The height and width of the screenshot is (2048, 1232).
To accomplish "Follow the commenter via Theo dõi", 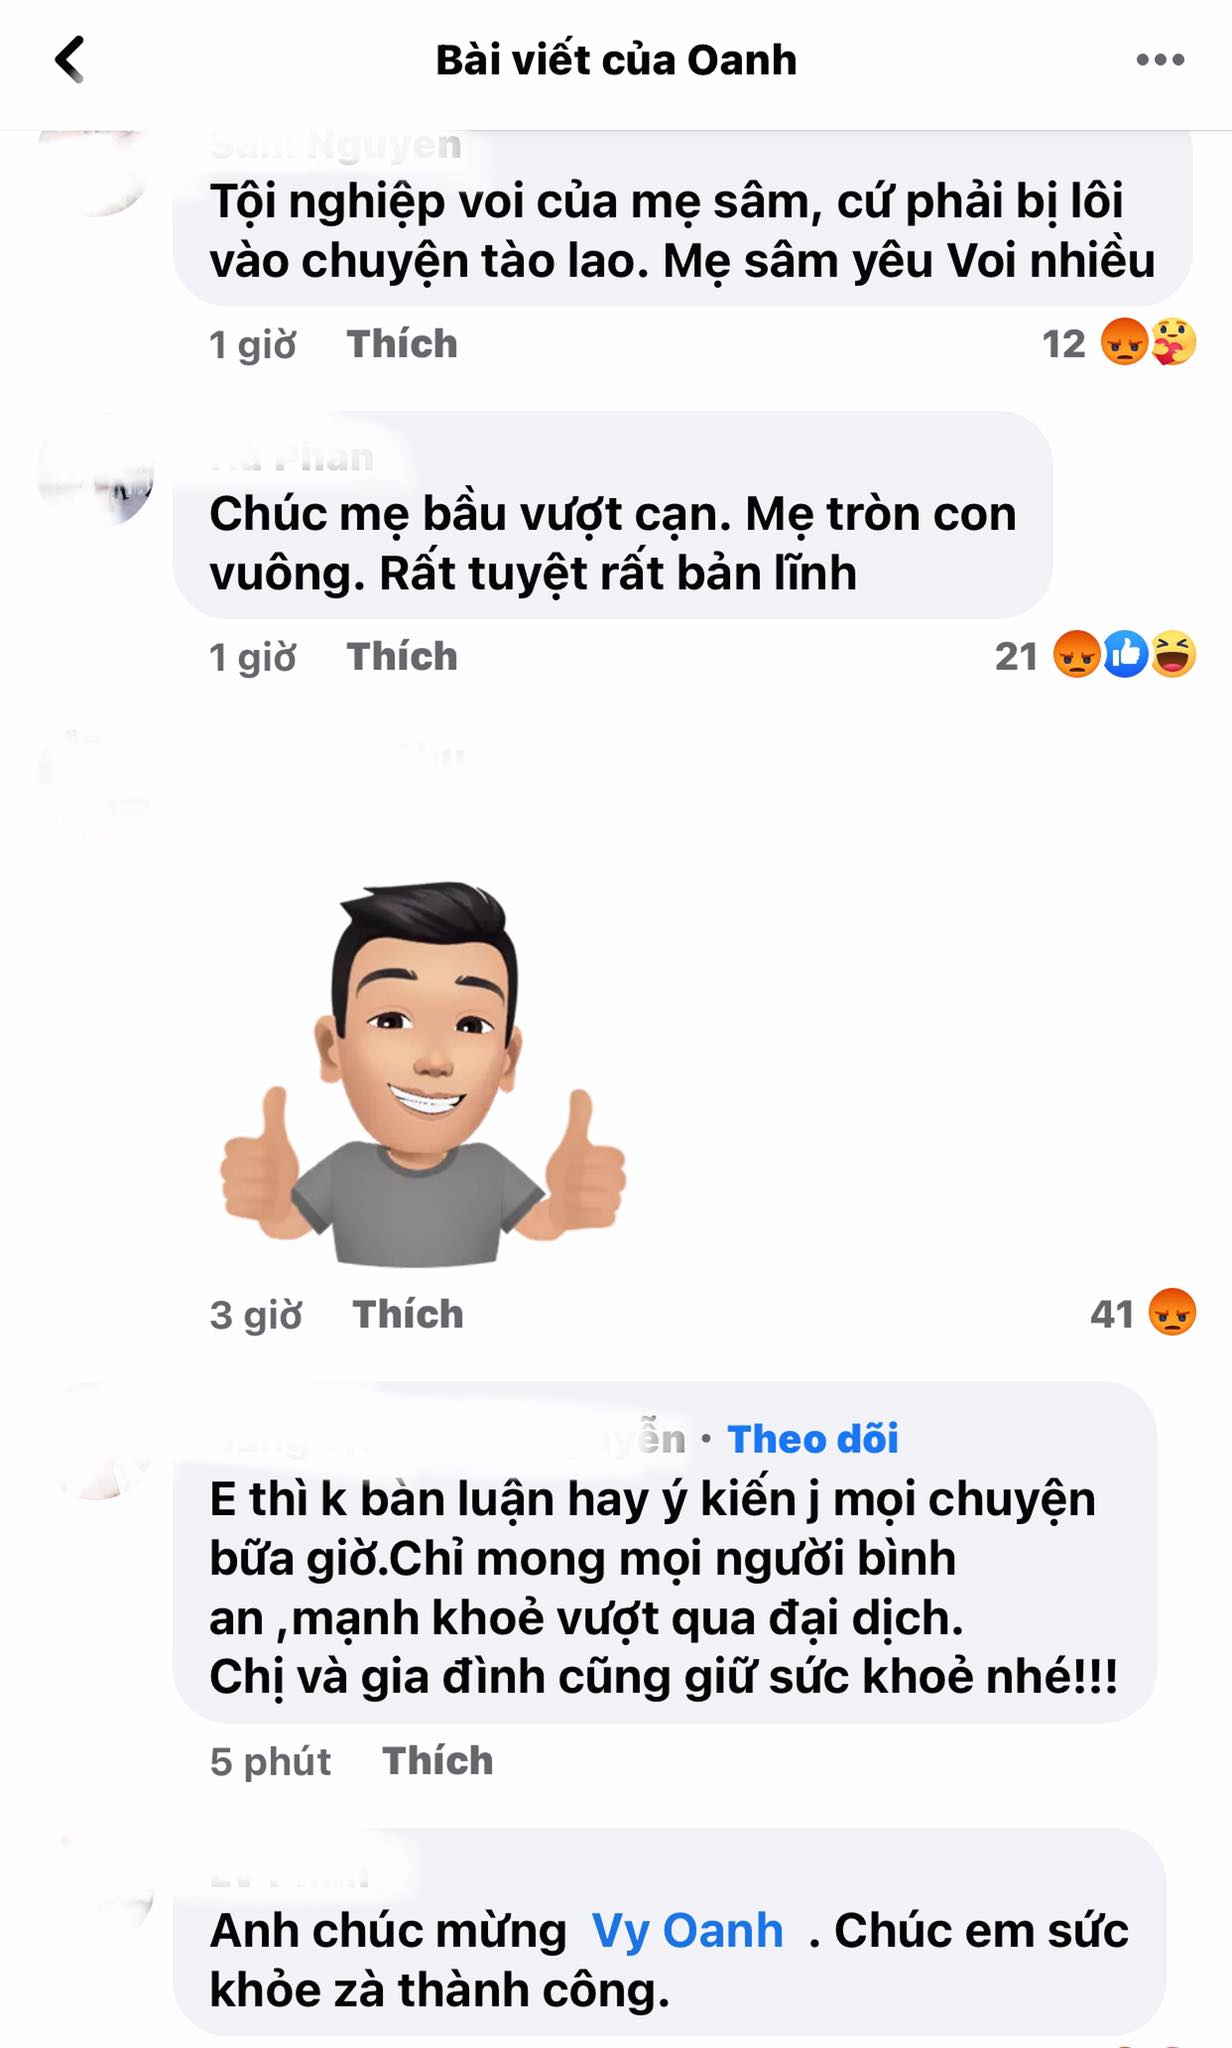I will click(812, 1439).
